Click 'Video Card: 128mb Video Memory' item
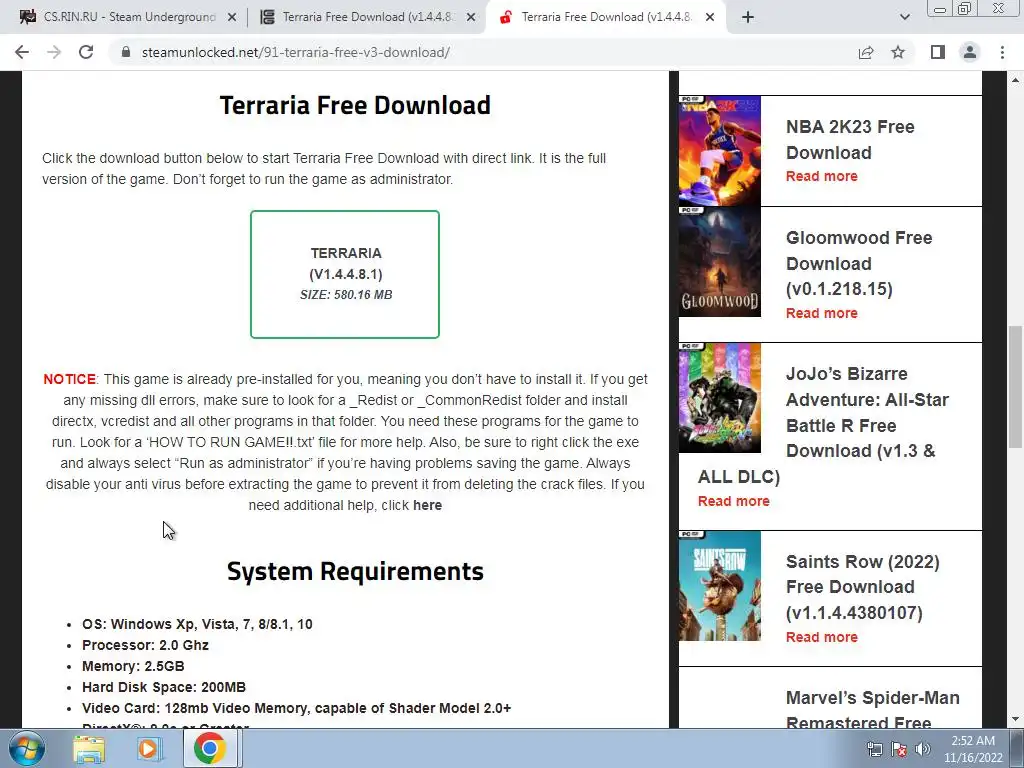This screenshot has height=768, width=1024. point(296,708)
